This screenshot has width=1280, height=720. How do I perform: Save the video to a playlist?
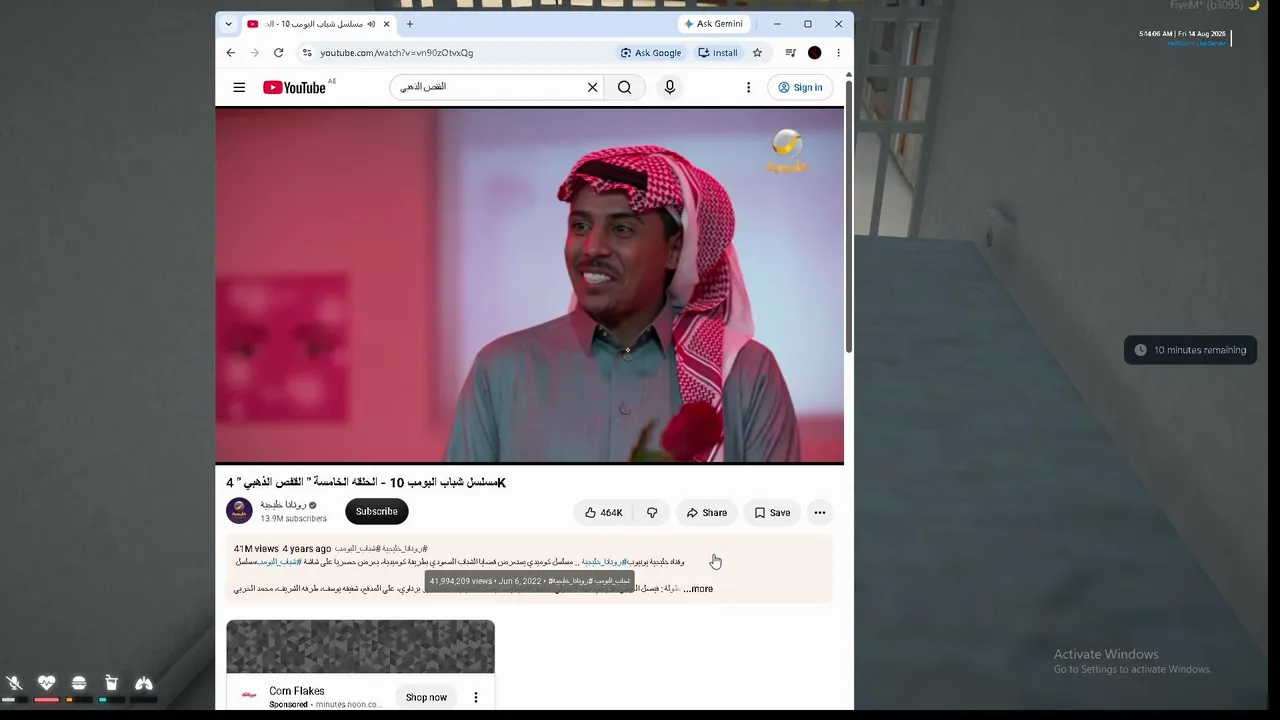click(x=772, y=513)
